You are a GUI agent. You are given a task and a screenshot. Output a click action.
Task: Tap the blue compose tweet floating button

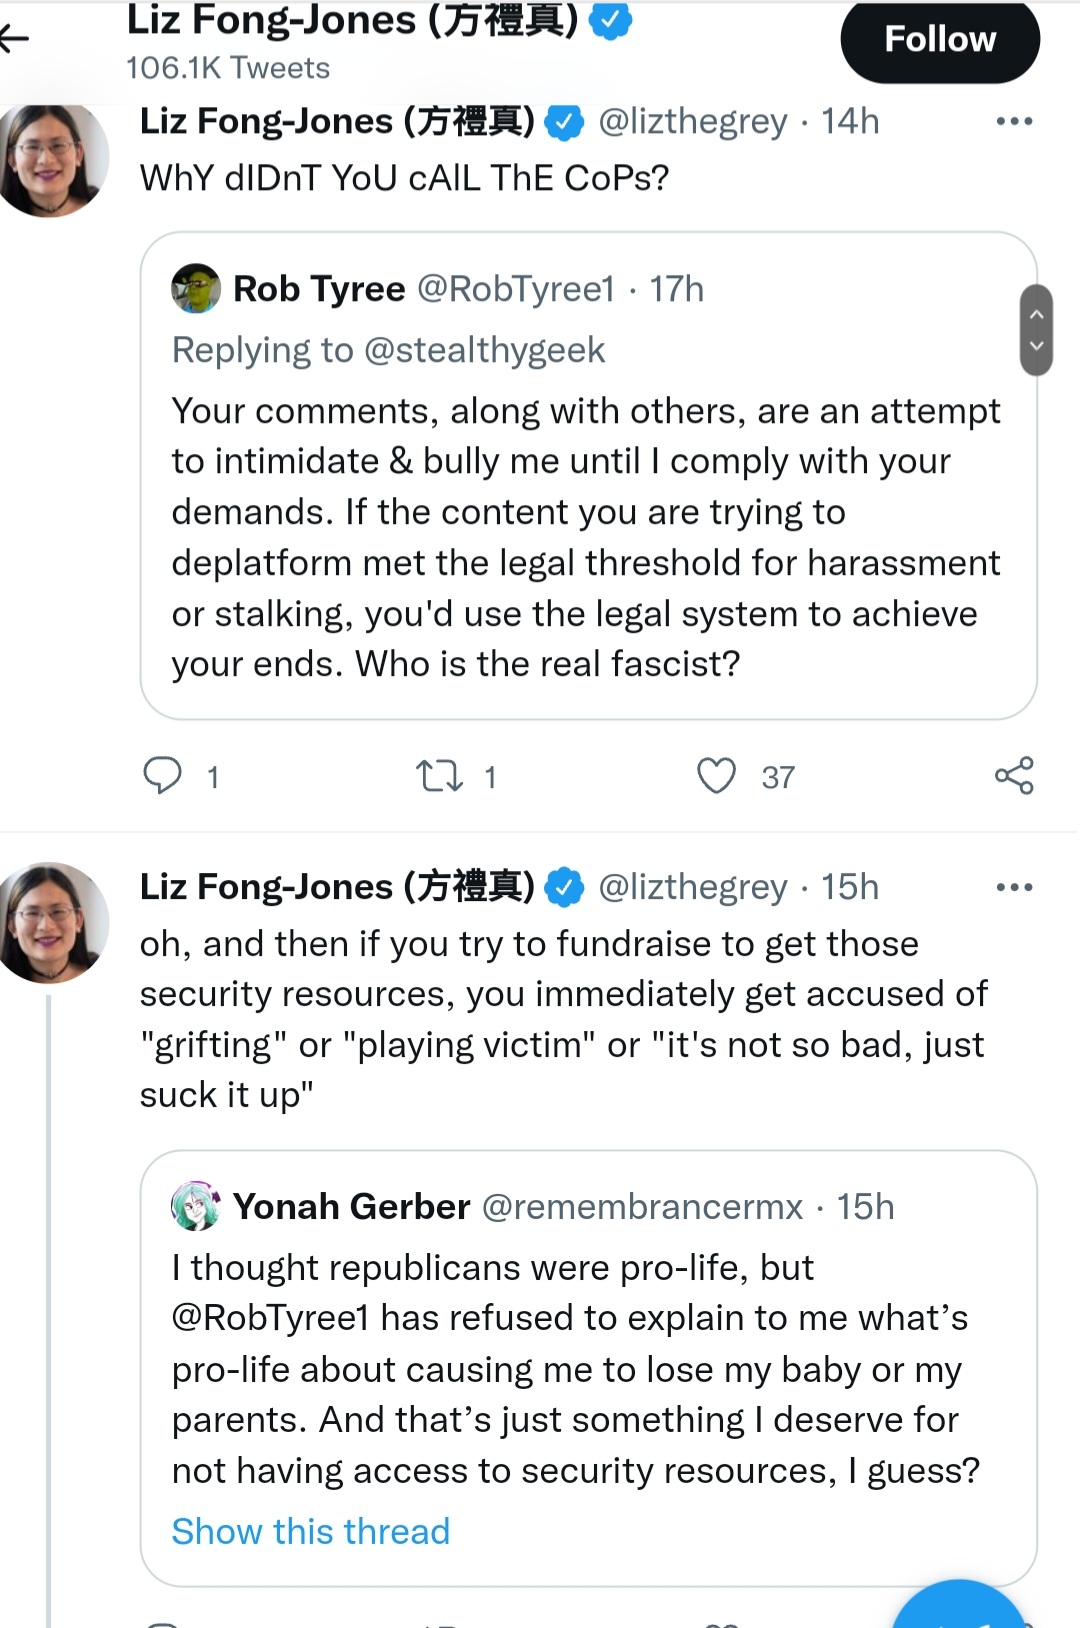click(959, 1604)
